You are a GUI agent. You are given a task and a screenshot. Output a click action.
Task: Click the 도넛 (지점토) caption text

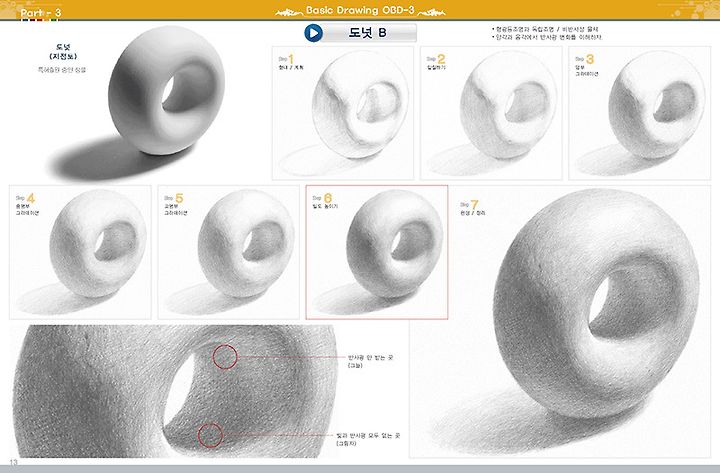click(x=63, y=52)
